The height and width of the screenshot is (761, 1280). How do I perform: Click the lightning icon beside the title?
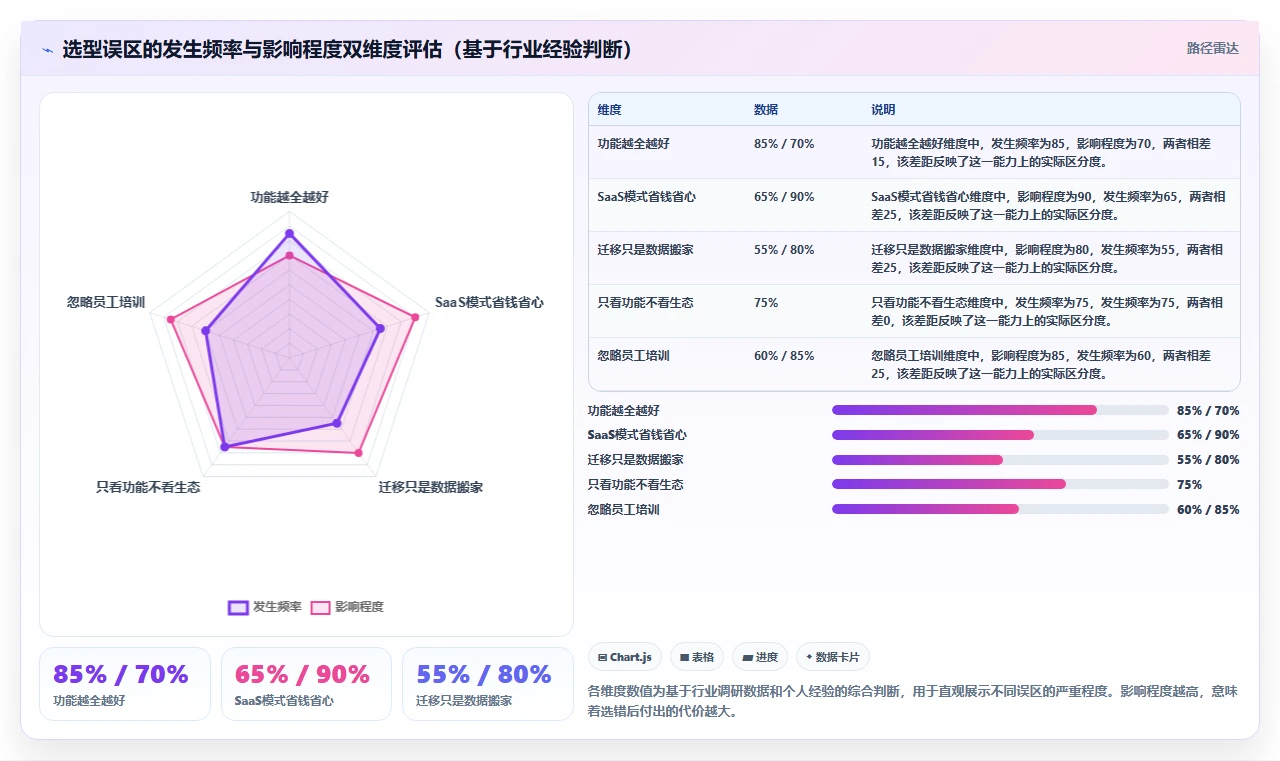click(x=48, y=50)
